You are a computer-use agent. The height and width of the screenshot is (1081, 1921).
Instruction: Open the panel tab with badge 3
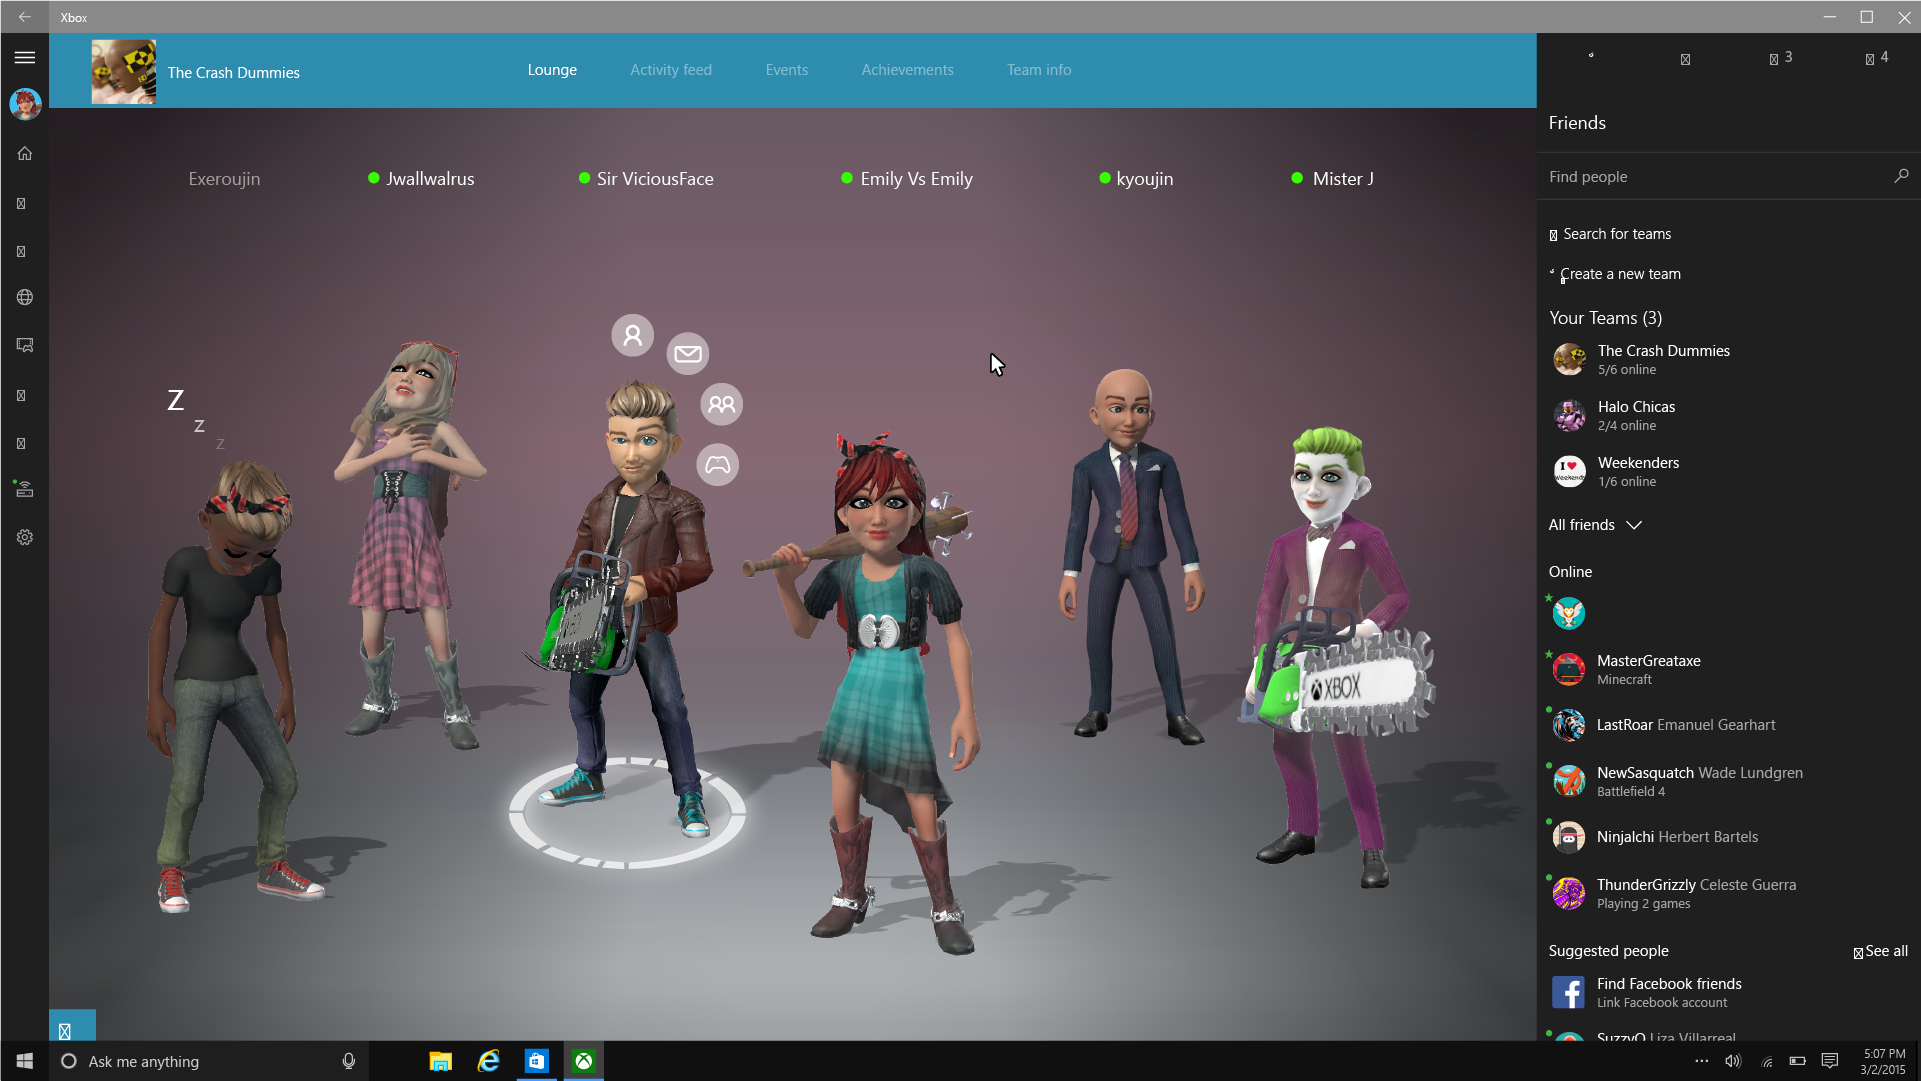tap(1781, 58)
